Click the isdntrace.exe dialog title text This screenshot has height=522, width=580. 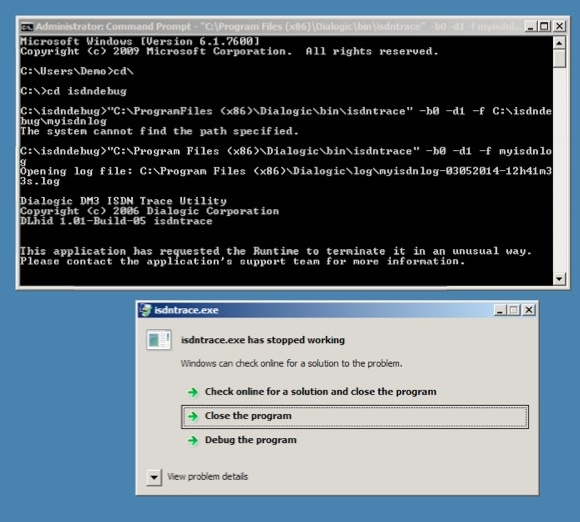point(186,310)
